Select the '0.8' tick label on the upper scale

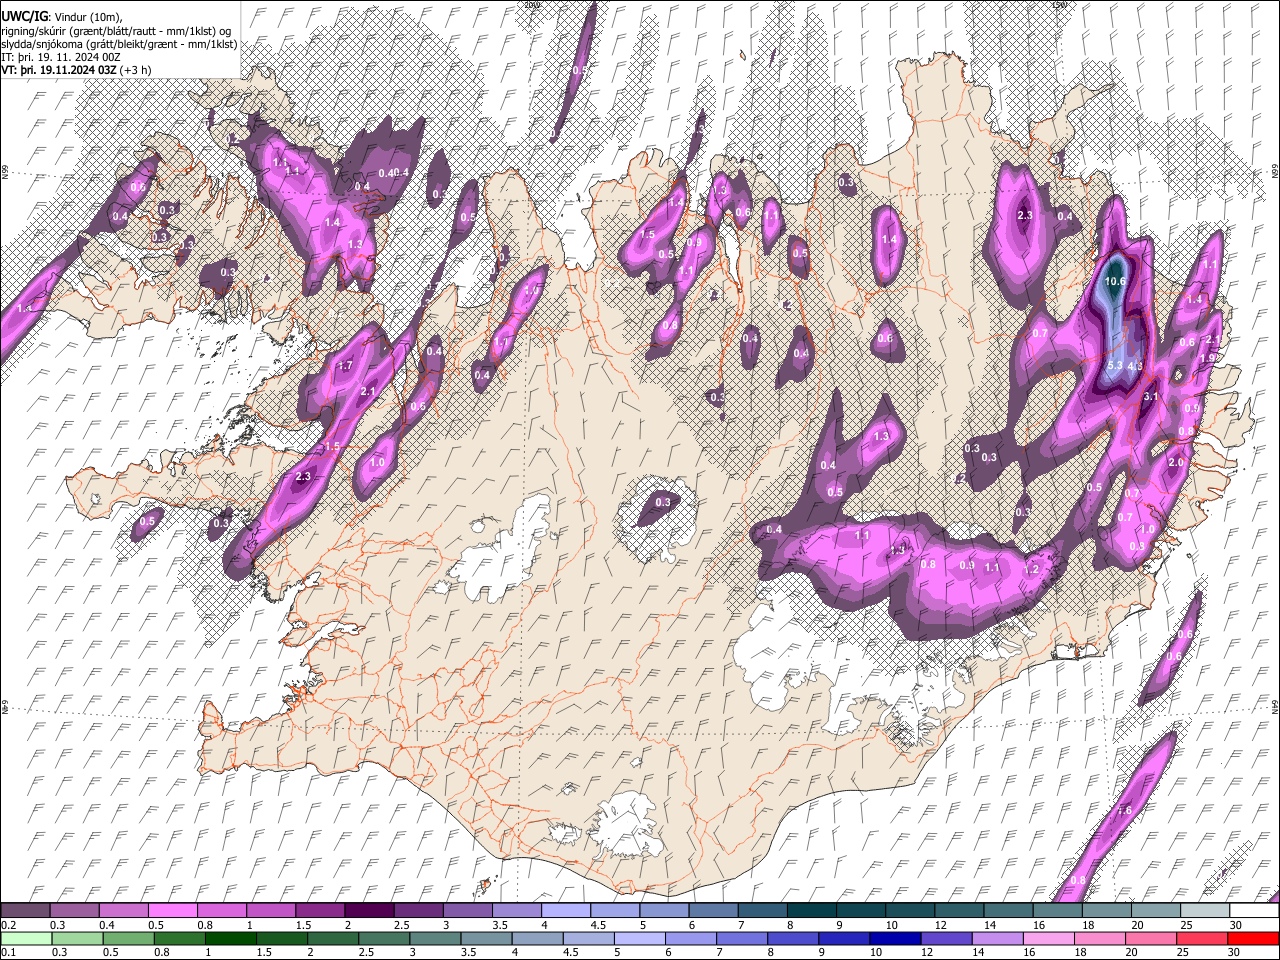[x=205, y=925]
